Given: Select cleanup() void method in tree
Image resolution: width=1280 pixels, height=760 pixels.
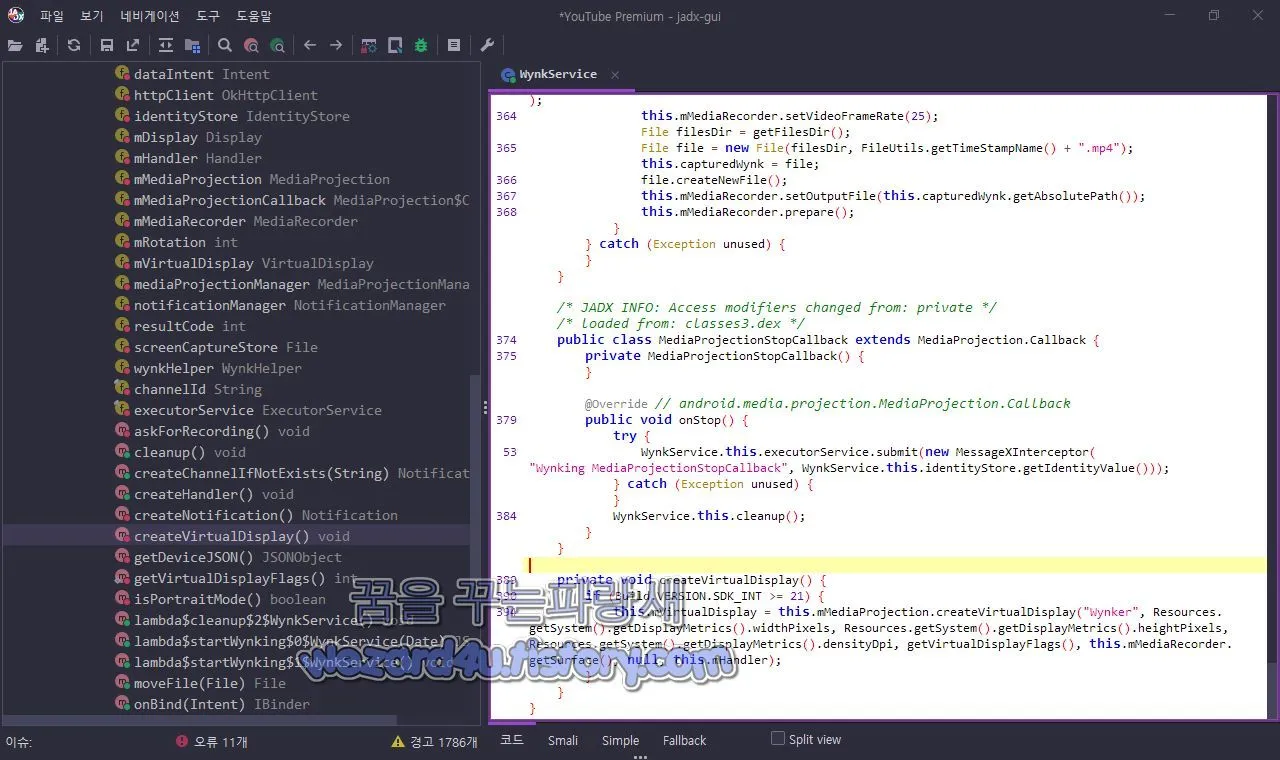Looking at the screenshot, I should pyautogui.click(x=180, y=452).
